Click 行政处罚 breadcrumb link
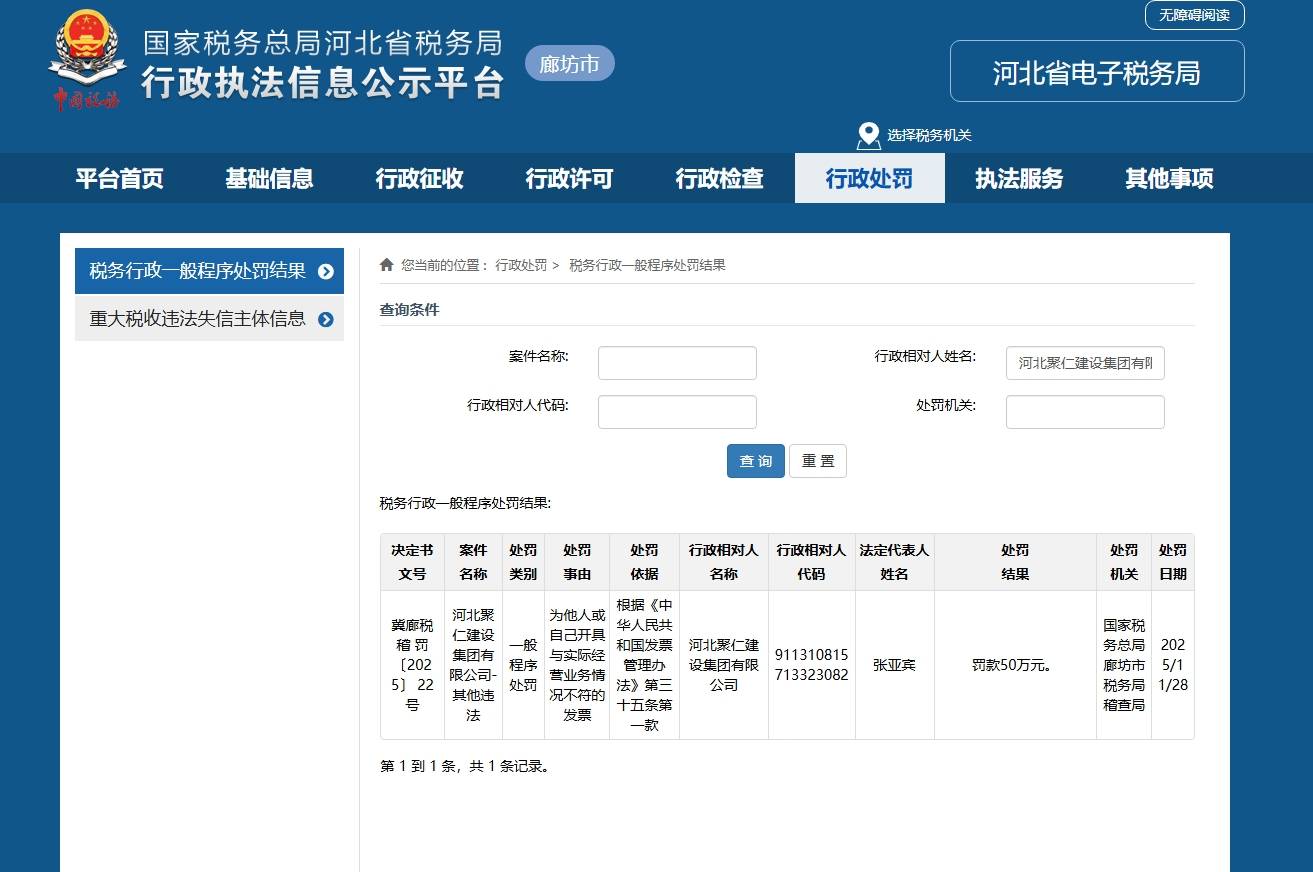Image resolution: width=1313 pixels, height=872 pixels. [x=521, y=265]
